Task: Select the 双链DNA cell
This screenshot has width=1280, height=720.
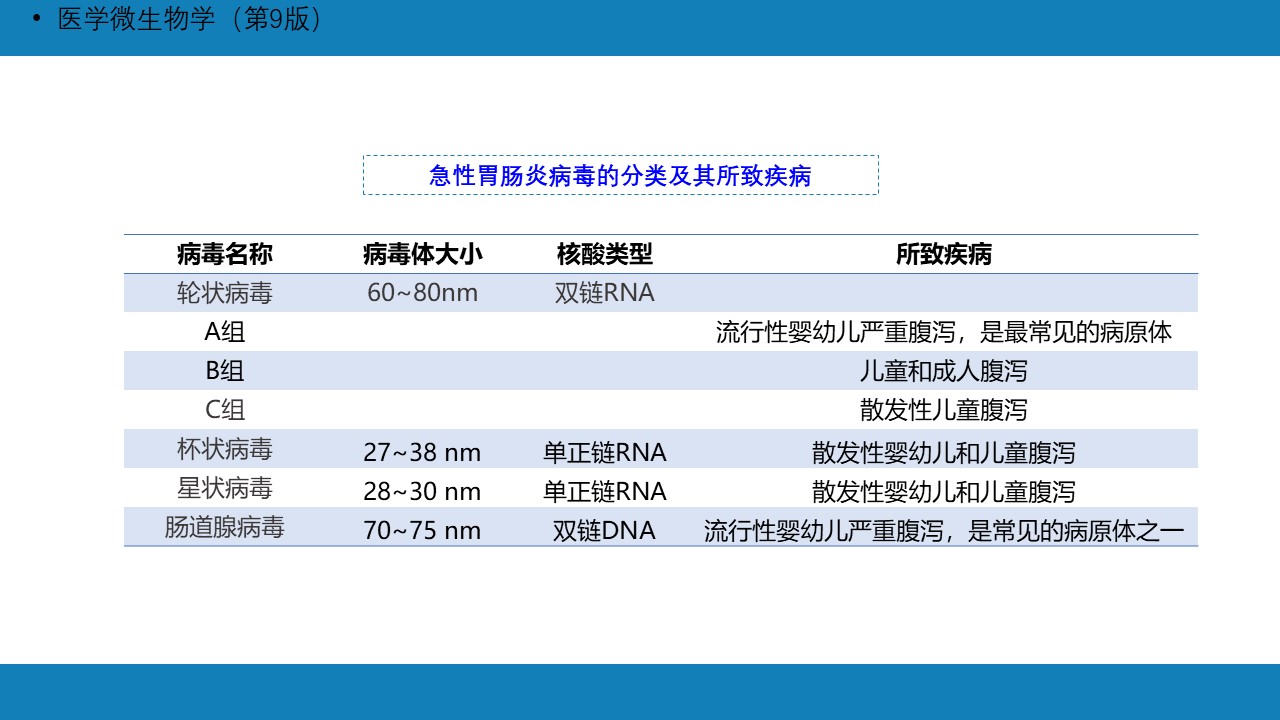Action: (x=605, y=530)
